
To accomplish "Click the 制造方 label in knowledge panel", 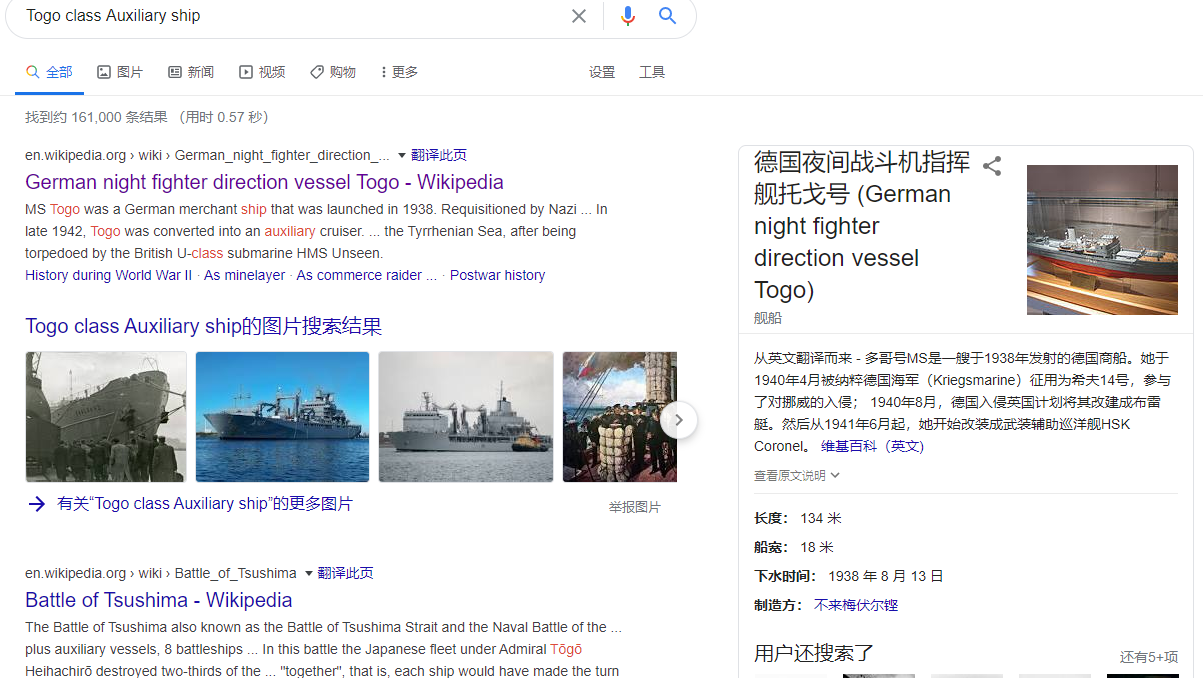I will 778,605.
